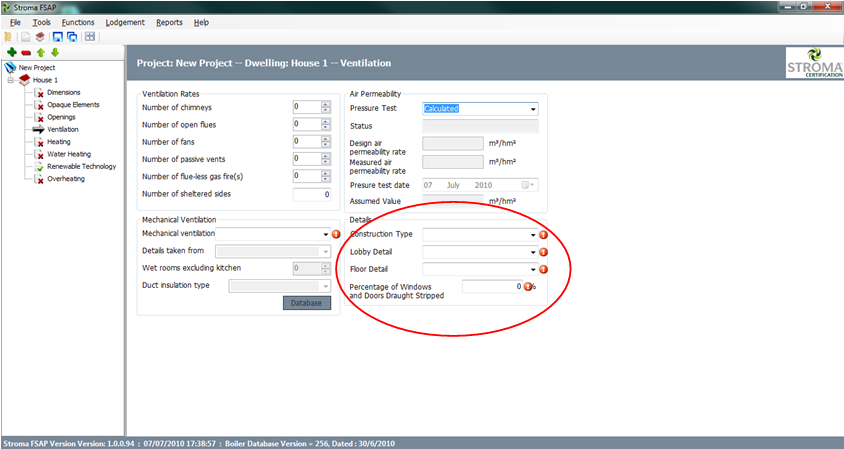Open the Lobby Detail dropdown
This screenshot has width=844, height=449.
pyautogui.click(x=533, y=252)
